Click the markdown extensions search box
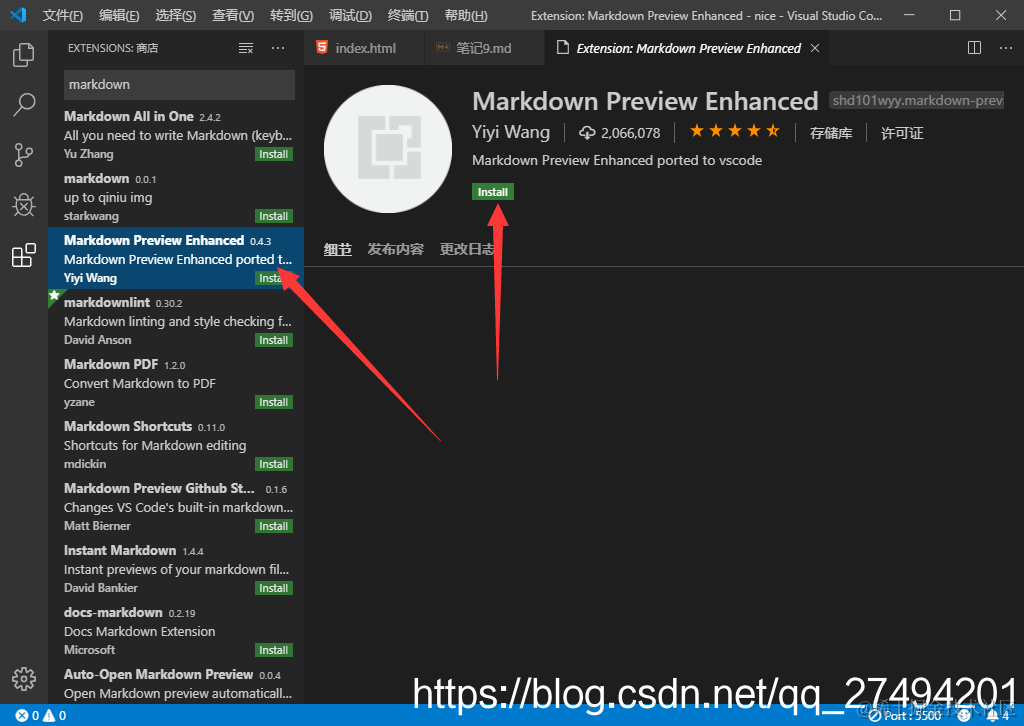 pos(179,84)
